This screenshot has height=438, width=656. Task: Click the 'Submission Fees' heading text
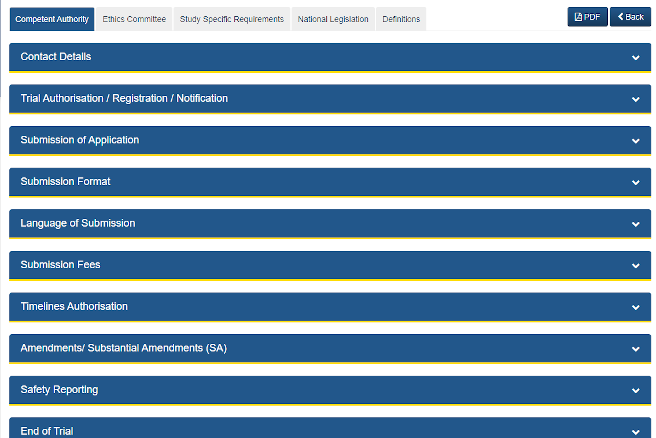point(60,264)
